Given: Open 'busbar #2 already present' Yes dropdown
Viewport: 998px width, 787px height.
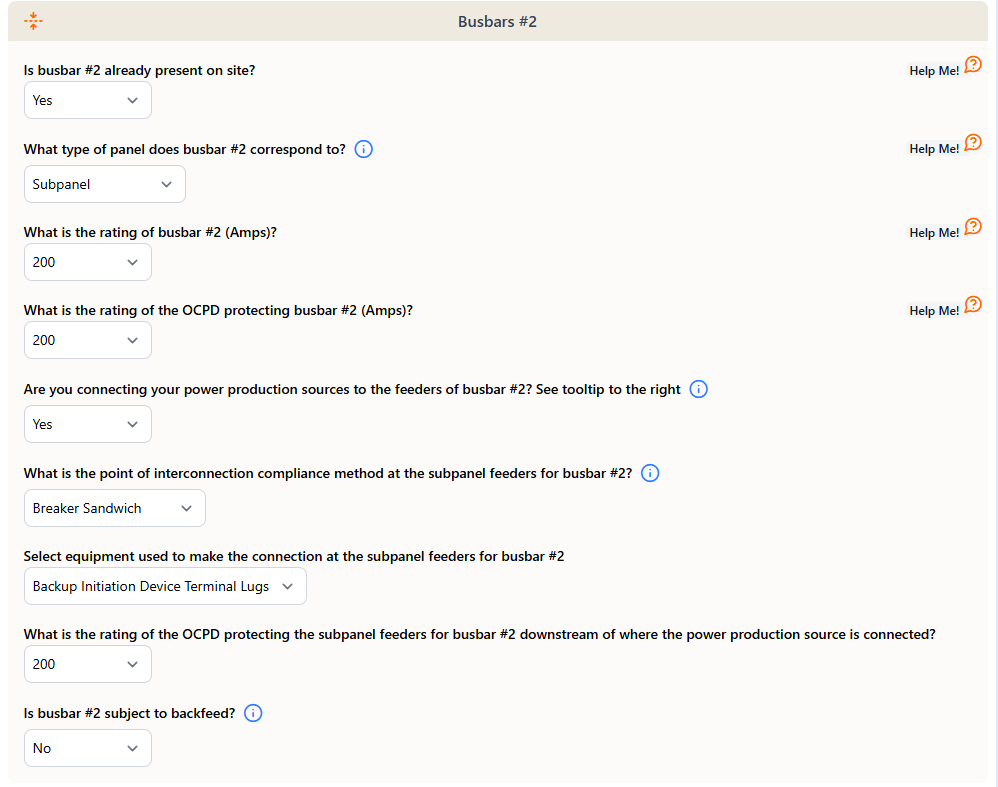Looking at the screenshot, I should [x=88, y=100].
